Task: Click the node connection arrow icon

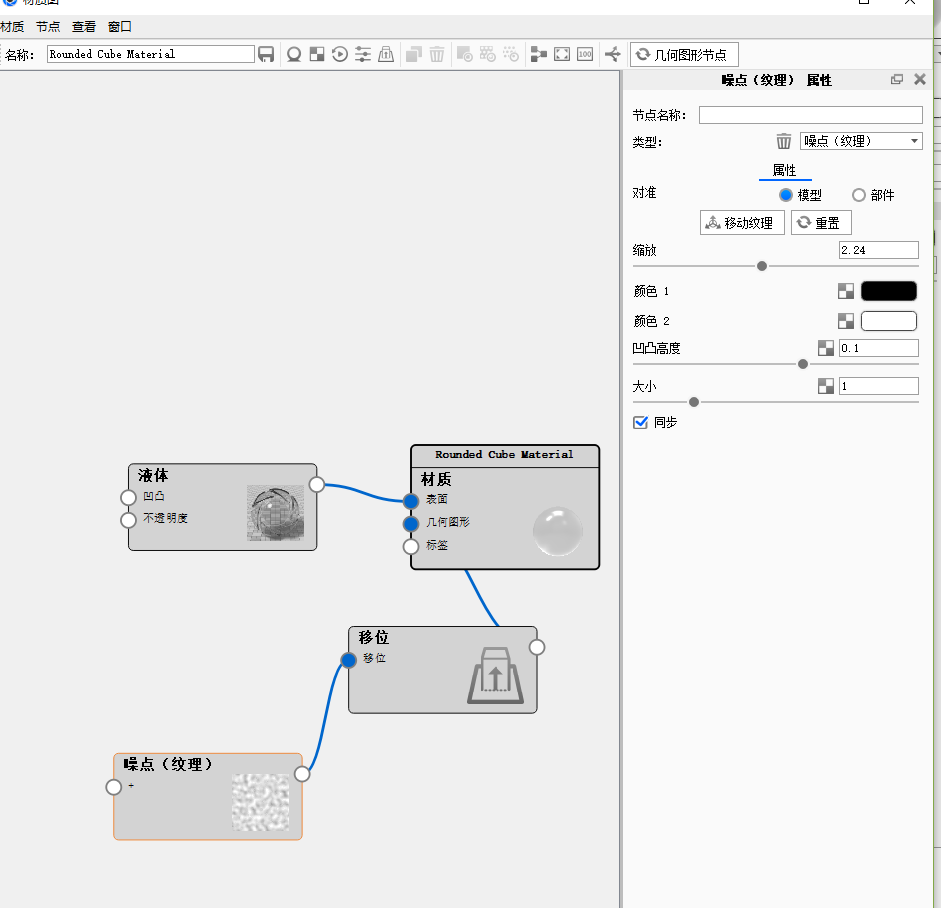Action: click(x=613, y=55)
